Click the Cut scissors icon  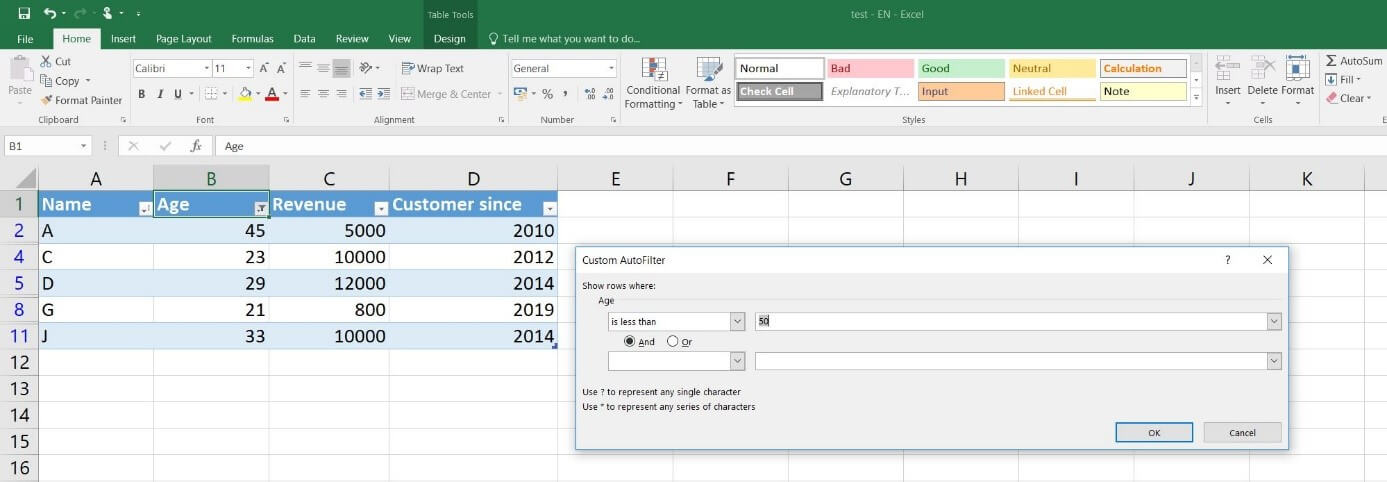pos(46,62)
